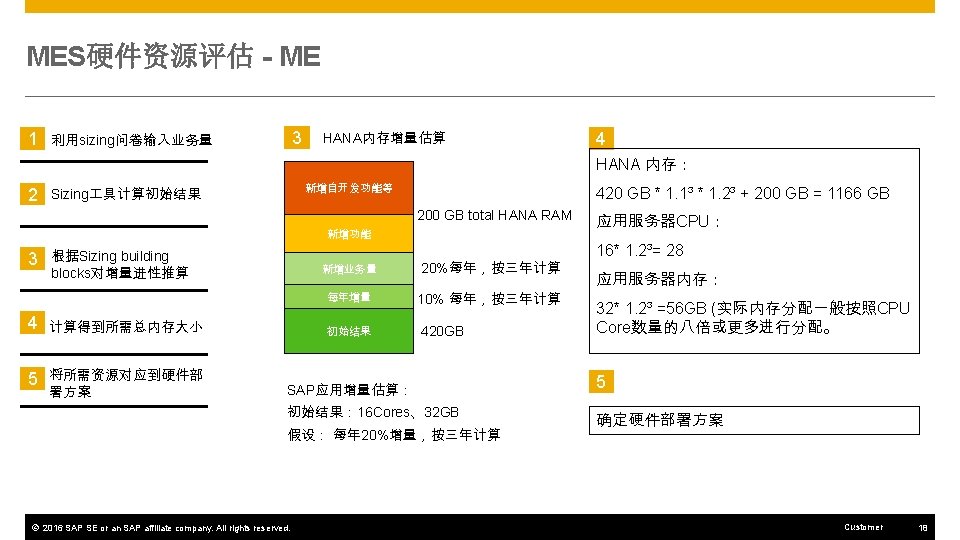960x540 pixels.
Task: Click the SAP copyright notice in footer
Action: pyautogui.click(x=161, y=528)
